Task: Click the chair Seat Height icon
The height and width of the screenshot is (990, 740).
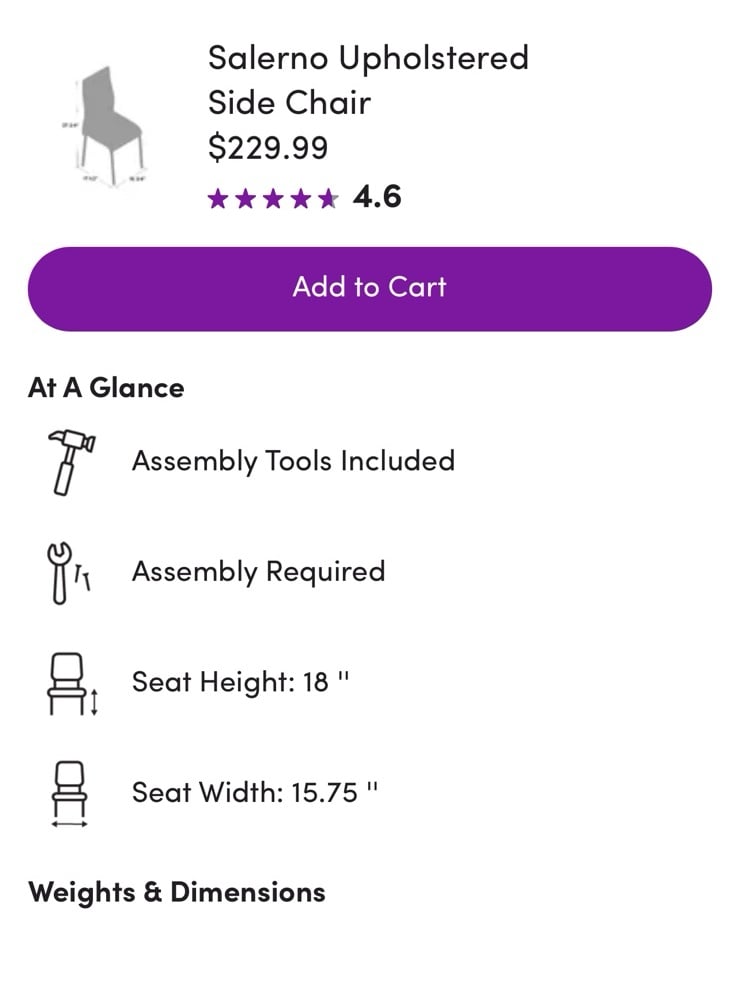Action: (73, 684)
